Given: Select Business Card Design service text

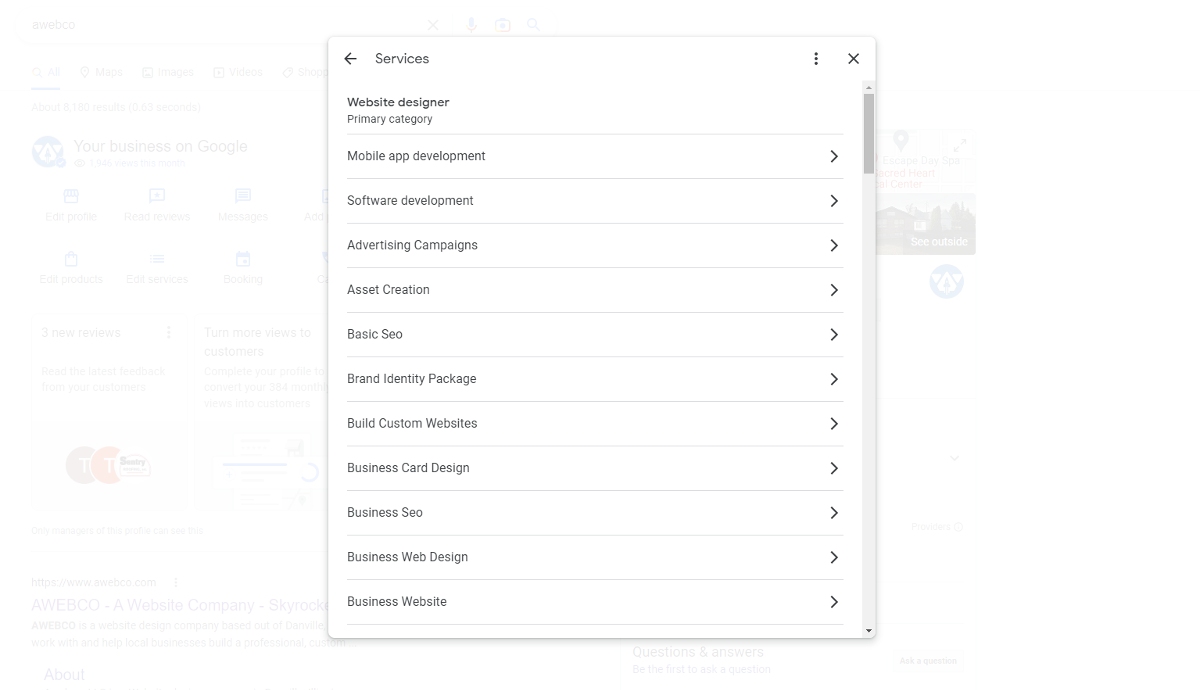Looking at the screenshot, I should pos(408,468).
